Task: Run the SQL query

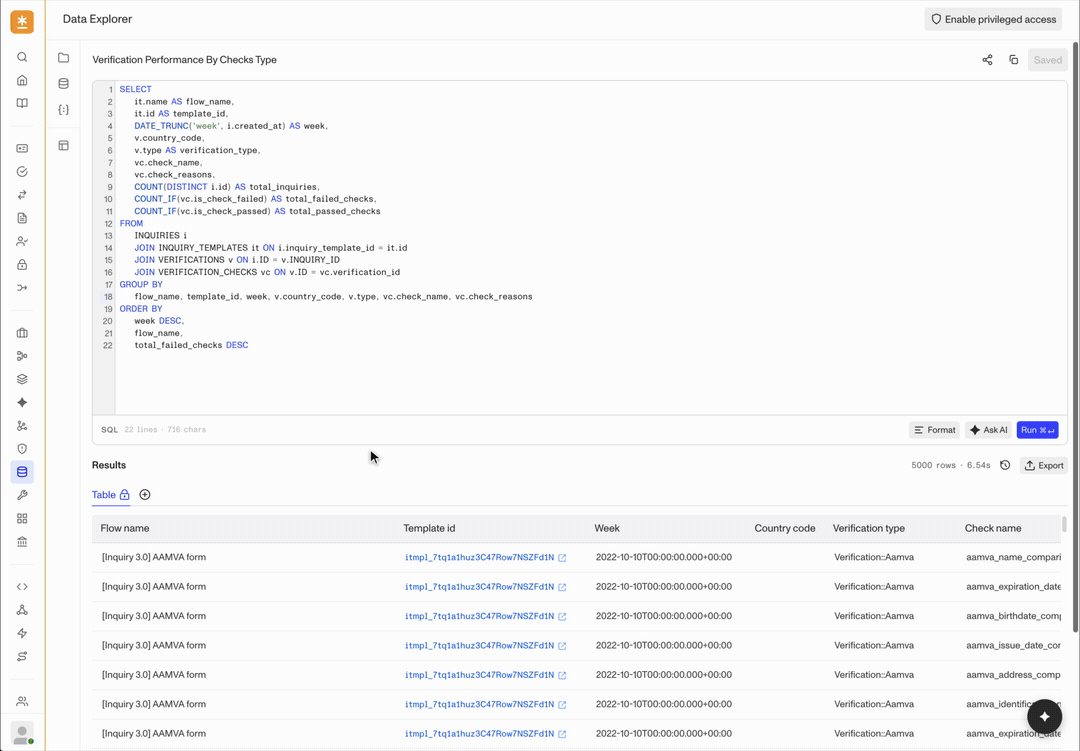Action: pos(1037,430)
